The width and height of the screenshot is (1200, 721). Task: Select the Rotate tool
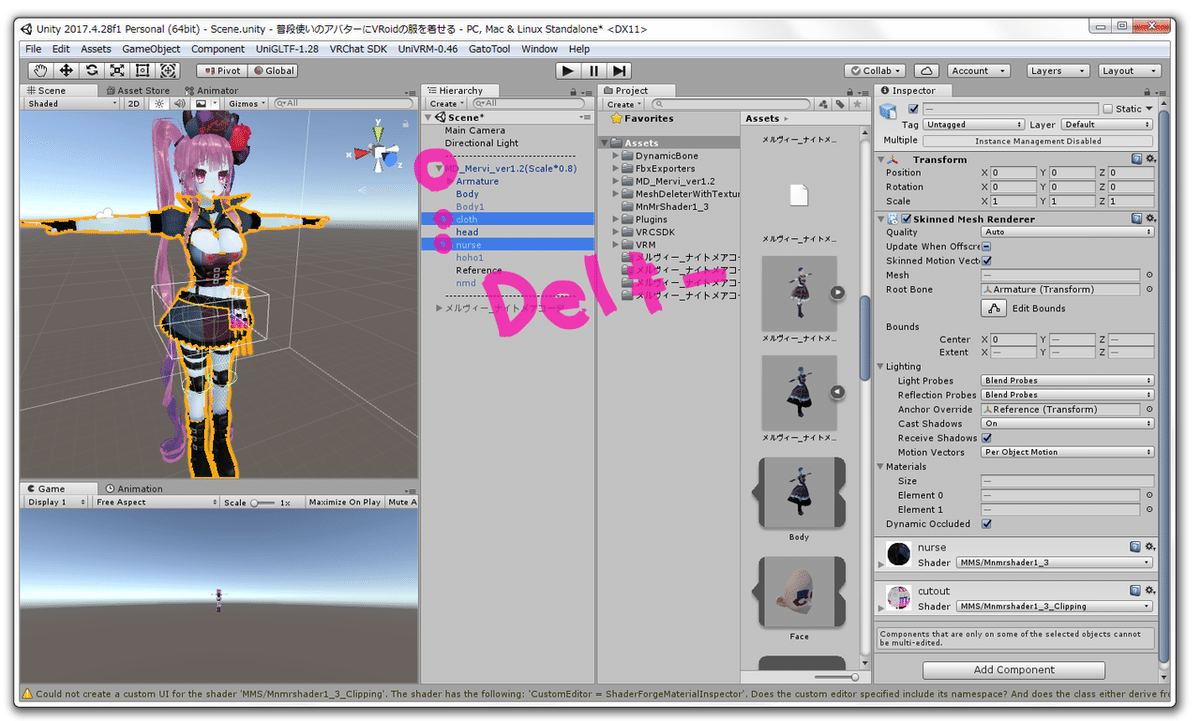click(92, 70)
